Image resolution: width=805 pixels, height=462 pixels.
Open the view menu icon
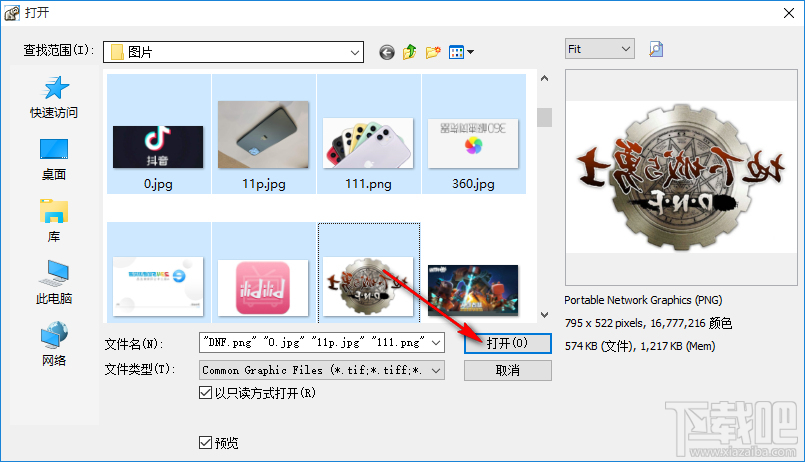[x=461, y=52]
